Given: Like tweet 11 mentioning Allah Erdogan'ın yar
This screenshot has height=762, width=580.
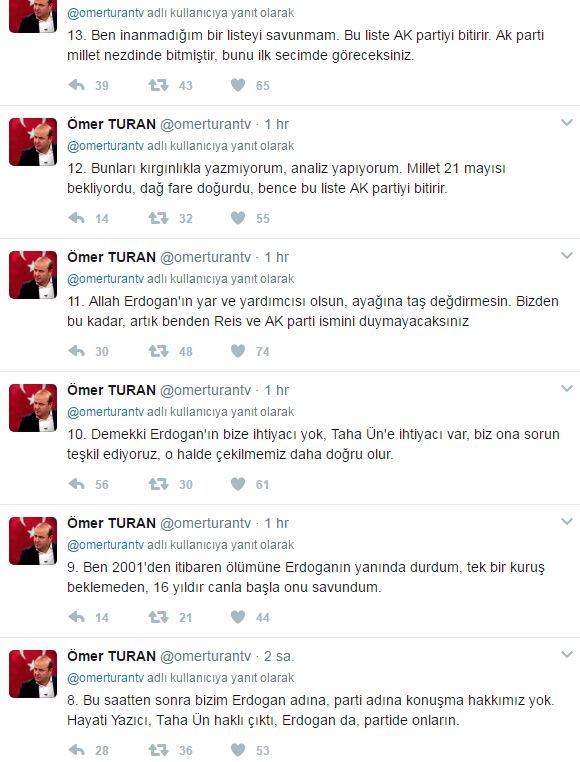Looking at the screenshot, I should (238, 351).
